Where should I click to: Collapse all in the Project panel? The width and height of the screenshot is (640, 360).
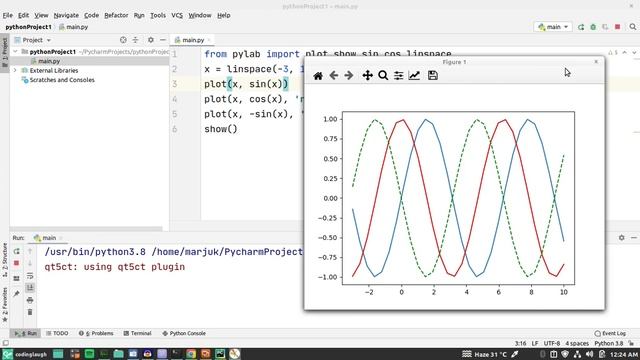click(x=136, y=40)
